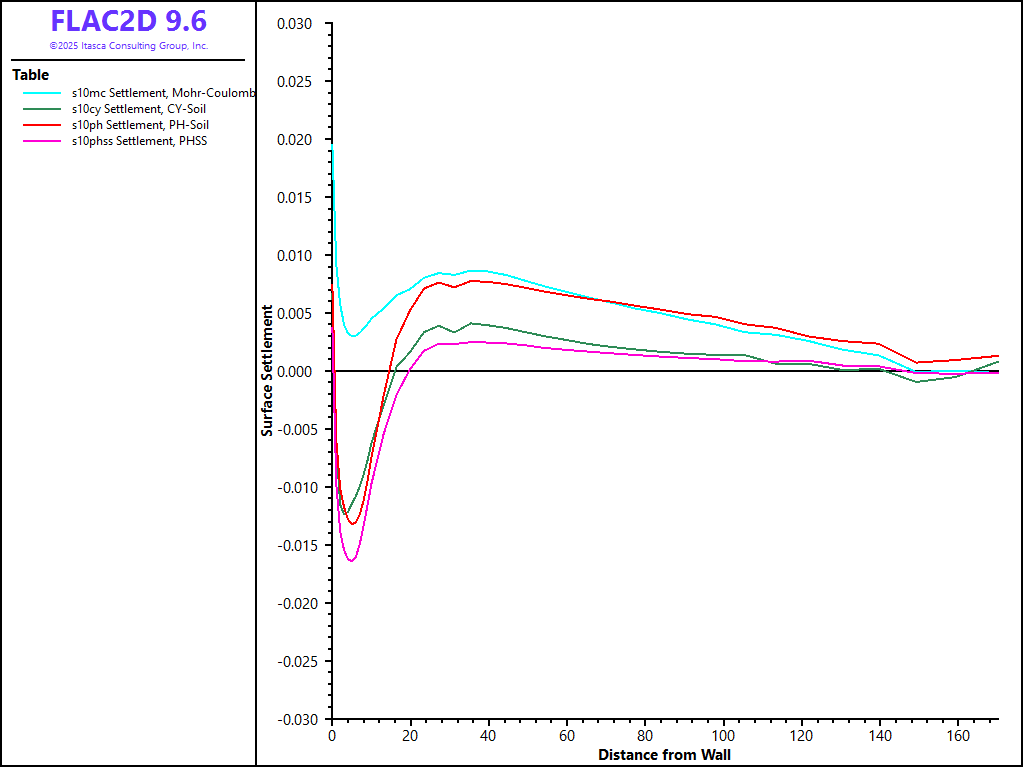Click the FLAC2D 9.6 title

[128, 21]
